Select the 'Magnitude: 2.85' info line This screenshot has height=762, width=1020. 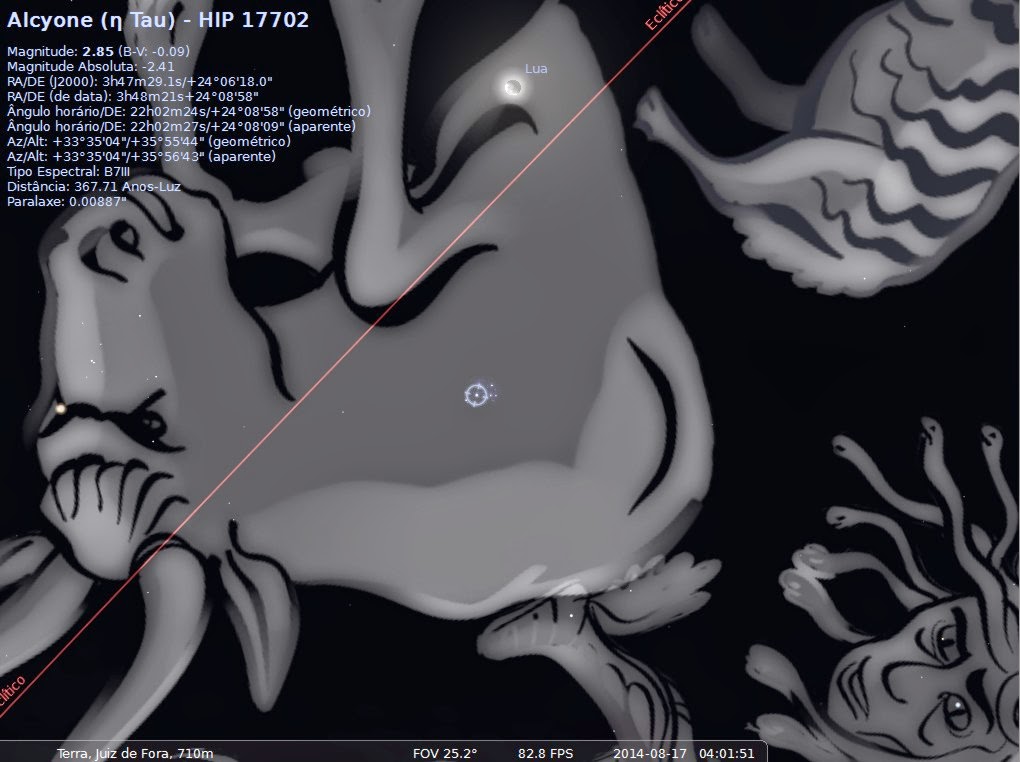pos(98,51)
